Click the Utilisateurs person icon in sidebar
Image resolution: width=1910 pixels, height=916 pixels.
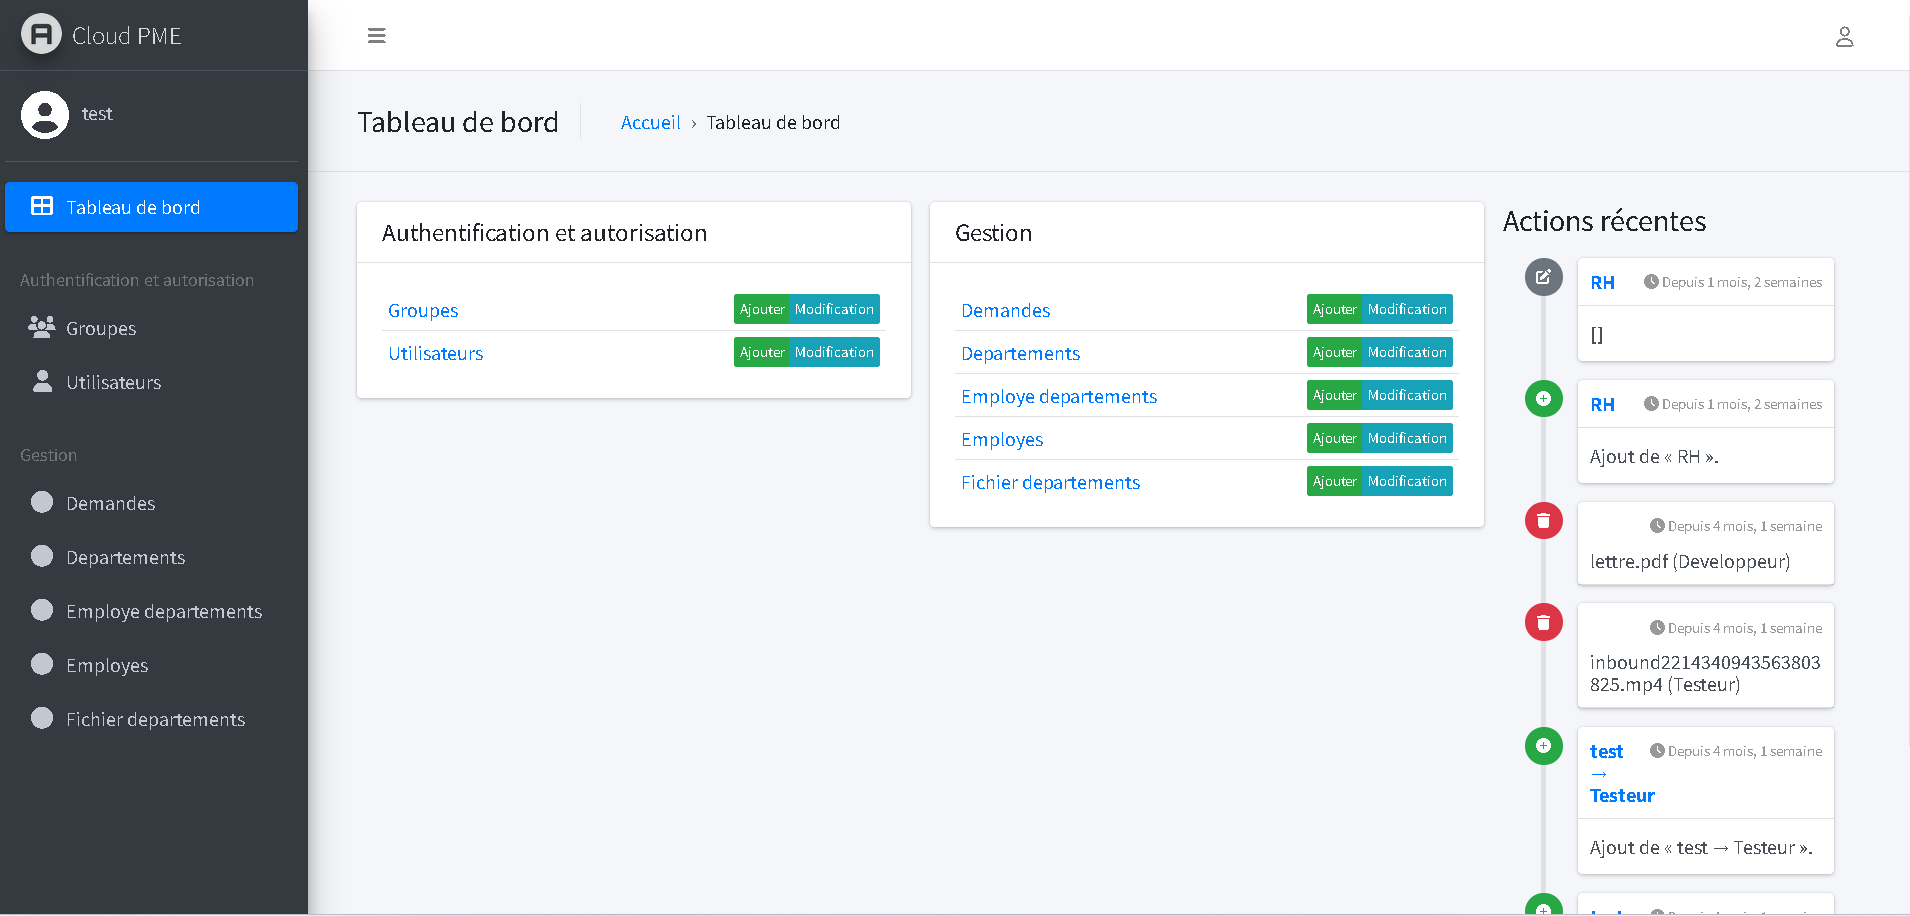[x=40, y=381]
